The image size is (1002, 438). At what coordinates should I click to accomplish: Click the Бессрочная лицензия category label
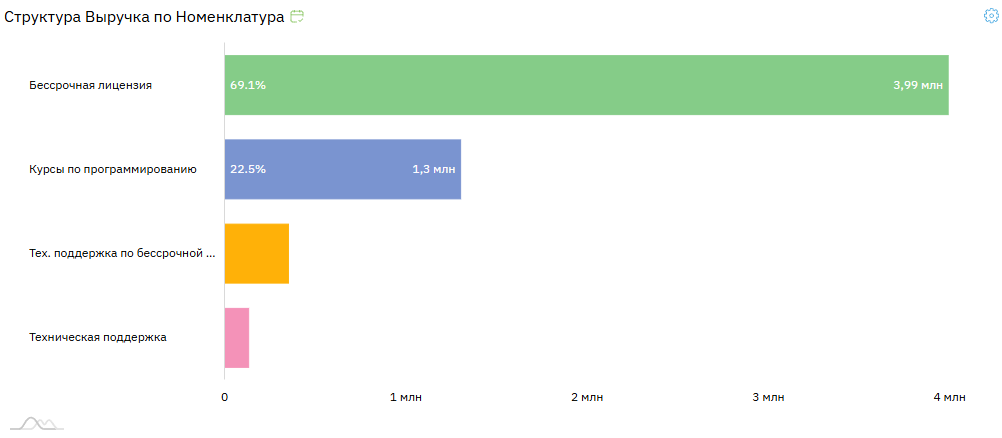click(91, 85)
